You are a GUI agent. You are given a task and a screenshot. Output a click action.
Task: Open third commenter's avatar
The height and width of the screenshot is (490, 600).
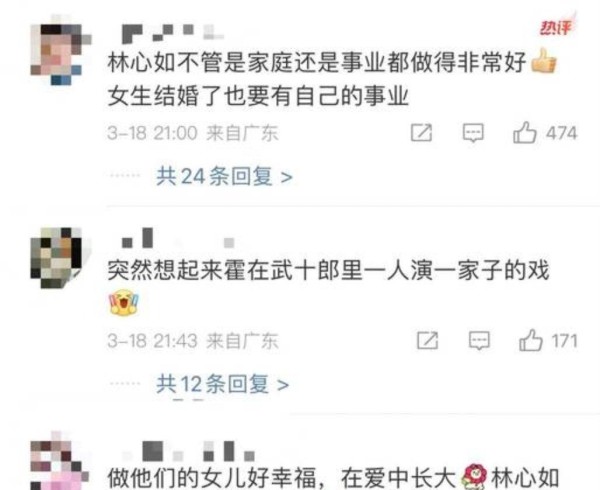(60, 461)
